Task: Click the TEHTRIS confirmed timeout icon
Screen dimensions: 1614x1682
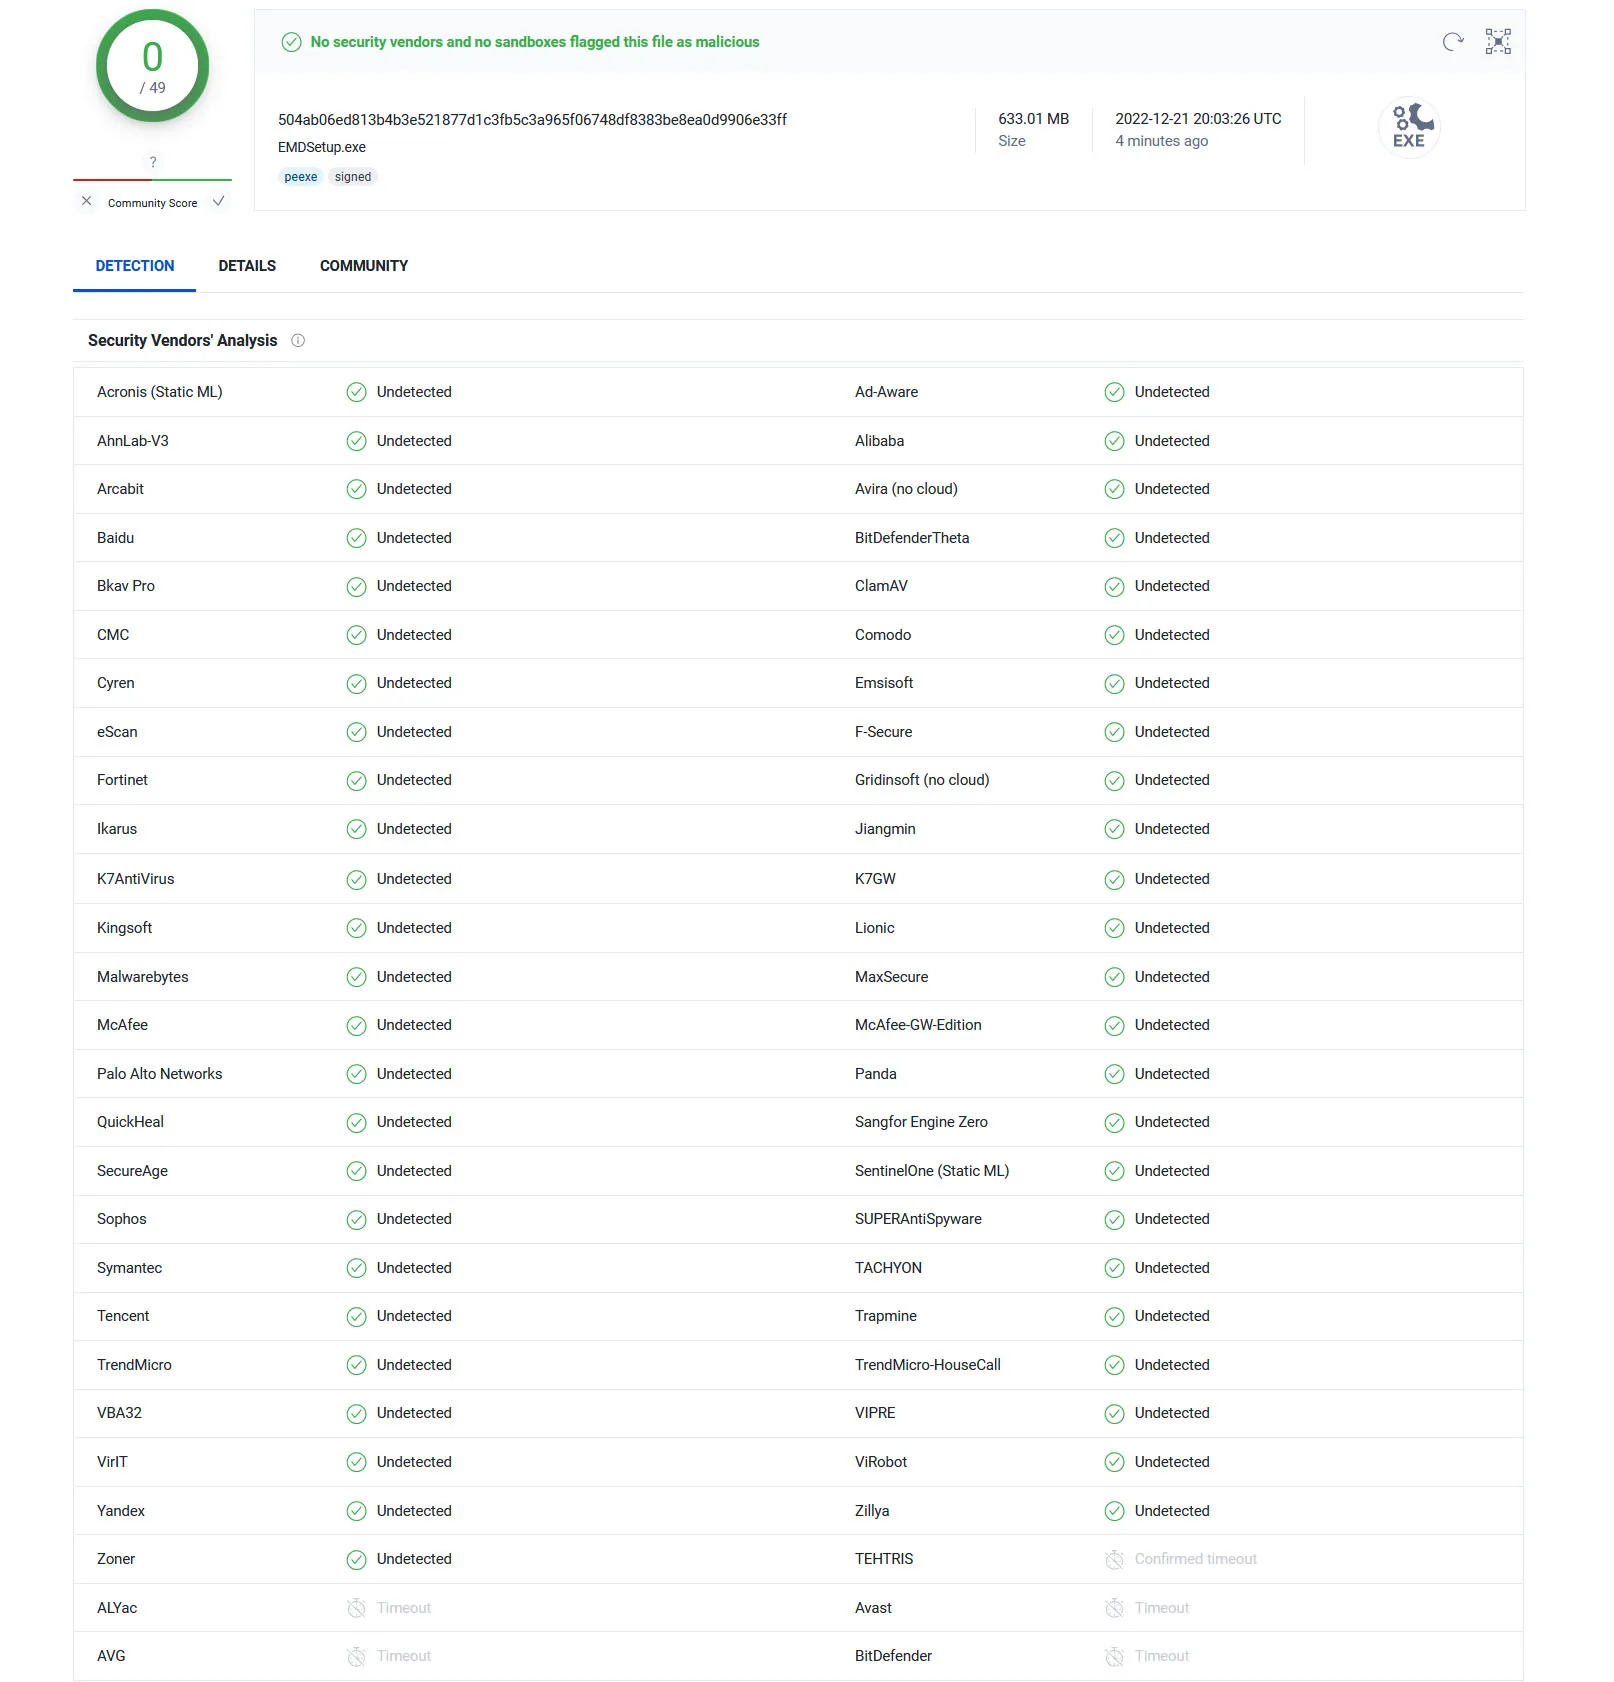Action: click(x=1114, y=1559)
